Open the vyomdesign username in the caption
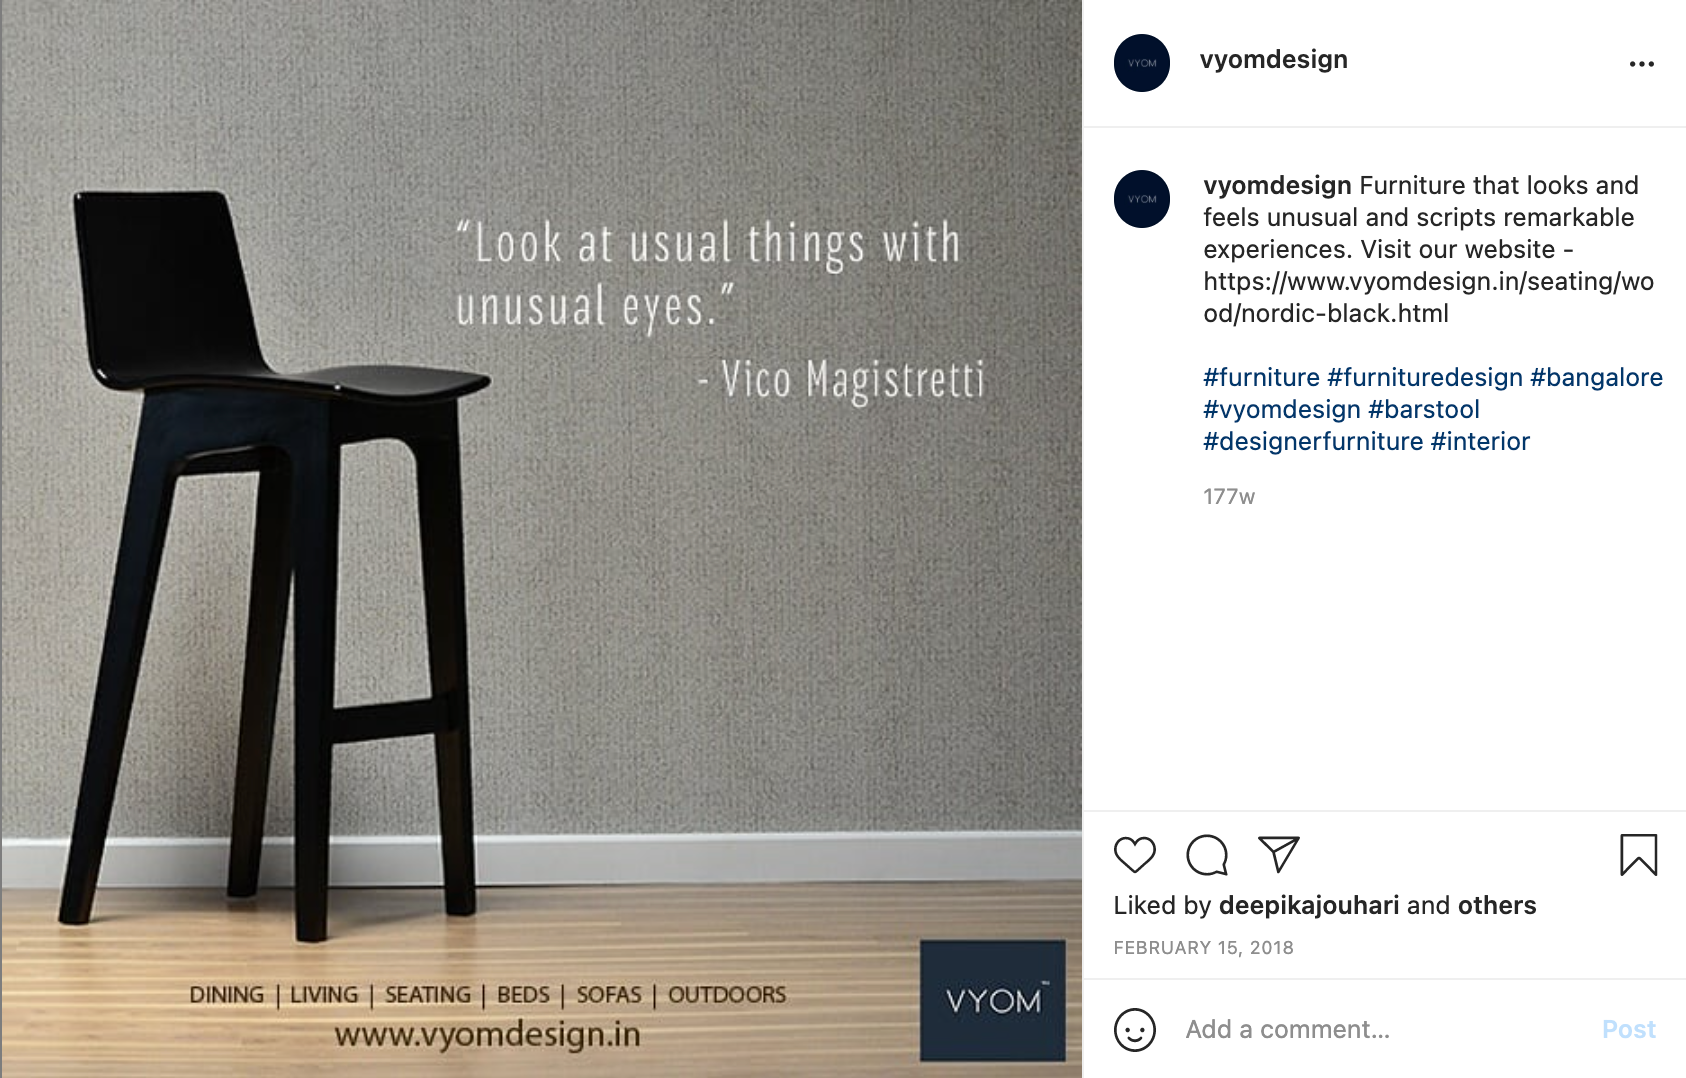Image resolution: width=1686 pixels, height=1078 pixels. click(x=1277, y=186)
